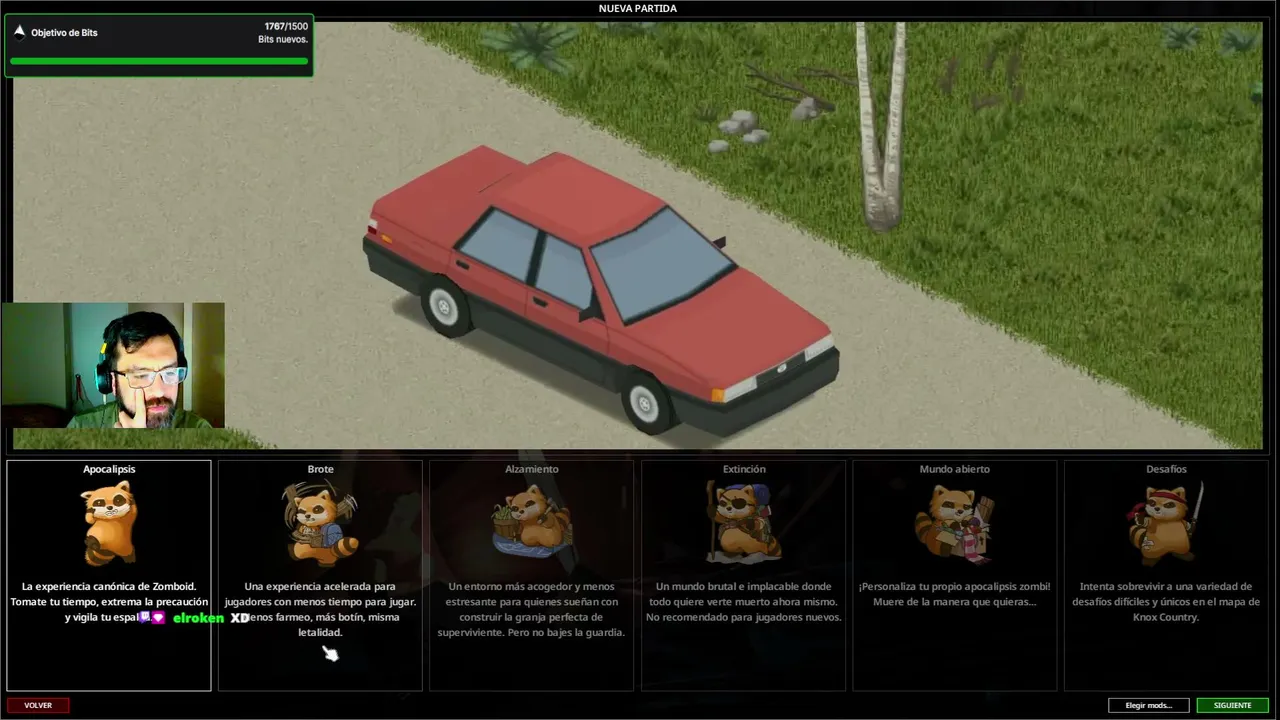1280x720 pixels.
Task: Click the Objetivo de Bits label
Action: click(x=64, y=33)
